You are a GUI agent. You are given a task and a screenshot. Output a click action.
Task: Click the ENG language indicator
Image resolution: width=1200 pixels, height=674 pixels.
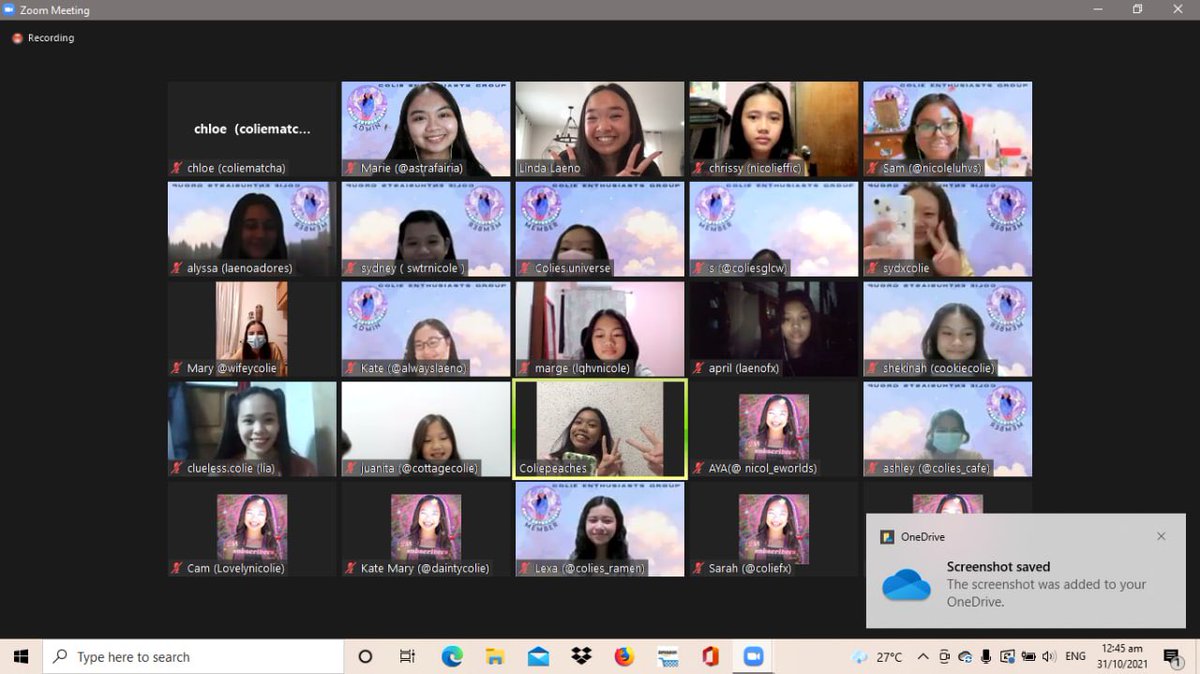tap(1075, 657)
